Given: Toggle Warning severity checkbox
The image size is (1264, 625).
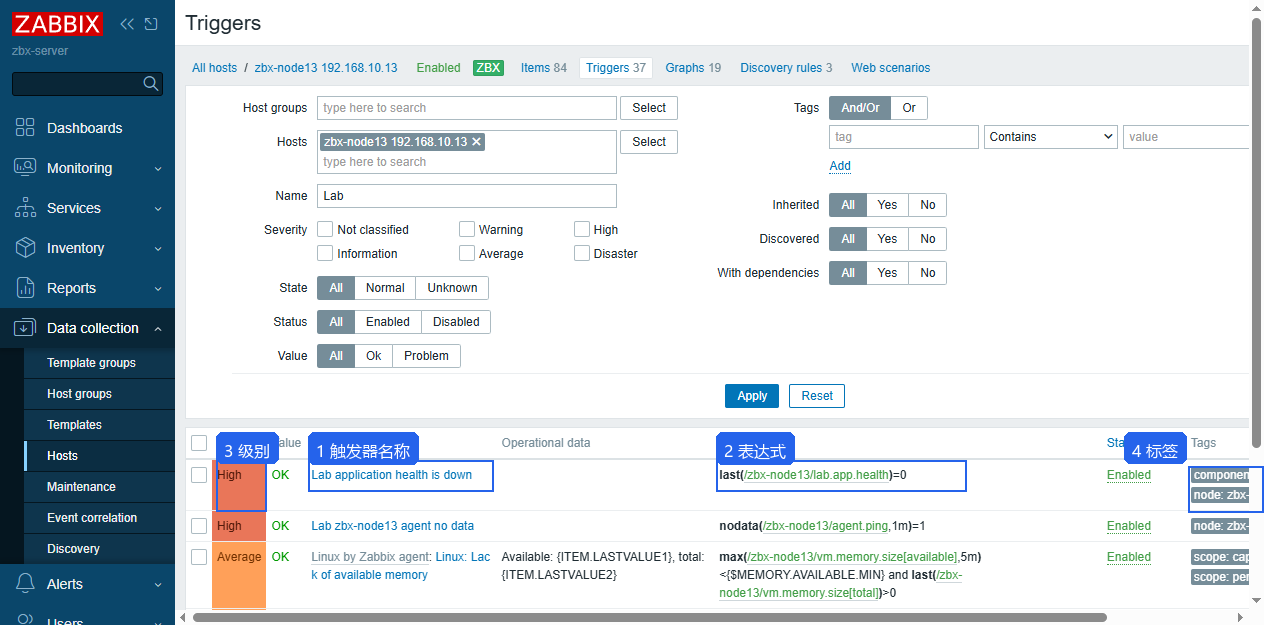Looking at the screenshot, I should tap(467, 229).
